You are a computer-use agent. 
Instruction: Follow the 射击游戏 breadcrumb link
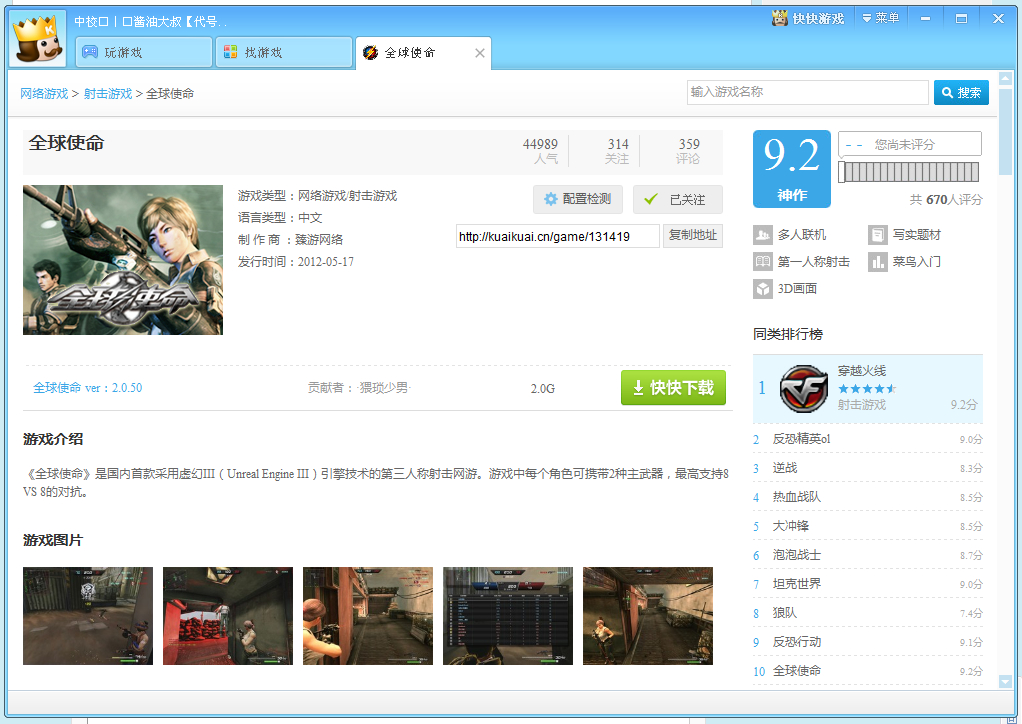coord(108,93)
